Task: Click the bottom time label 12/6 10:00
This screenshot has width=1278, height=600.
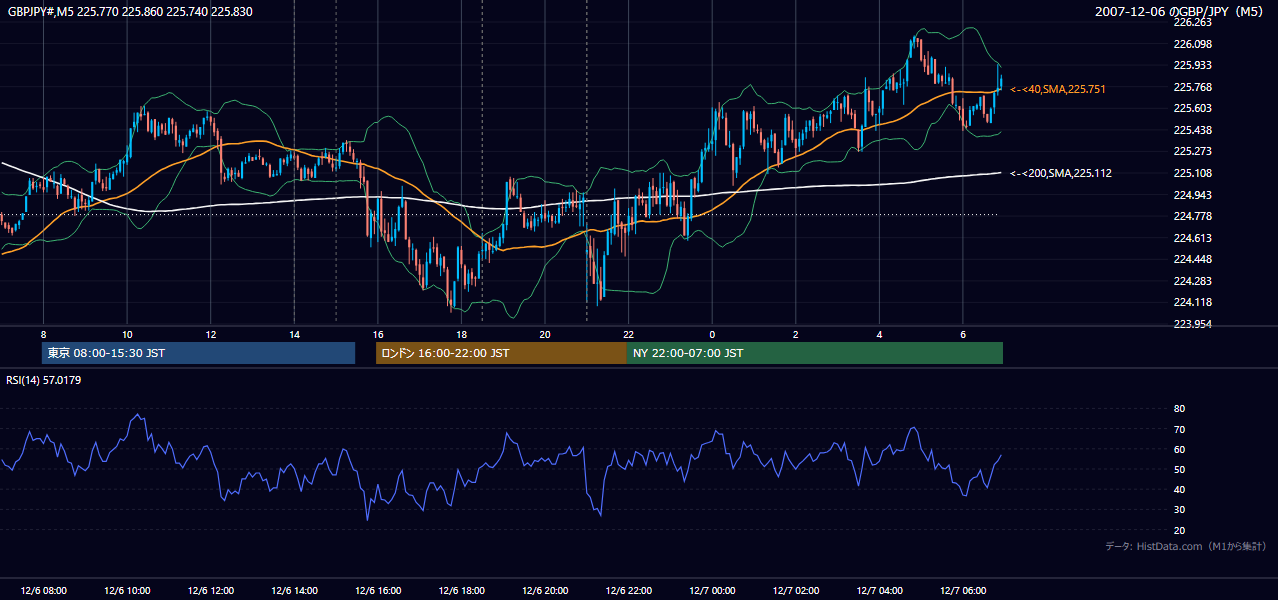Action: click(x=127, y=591)
